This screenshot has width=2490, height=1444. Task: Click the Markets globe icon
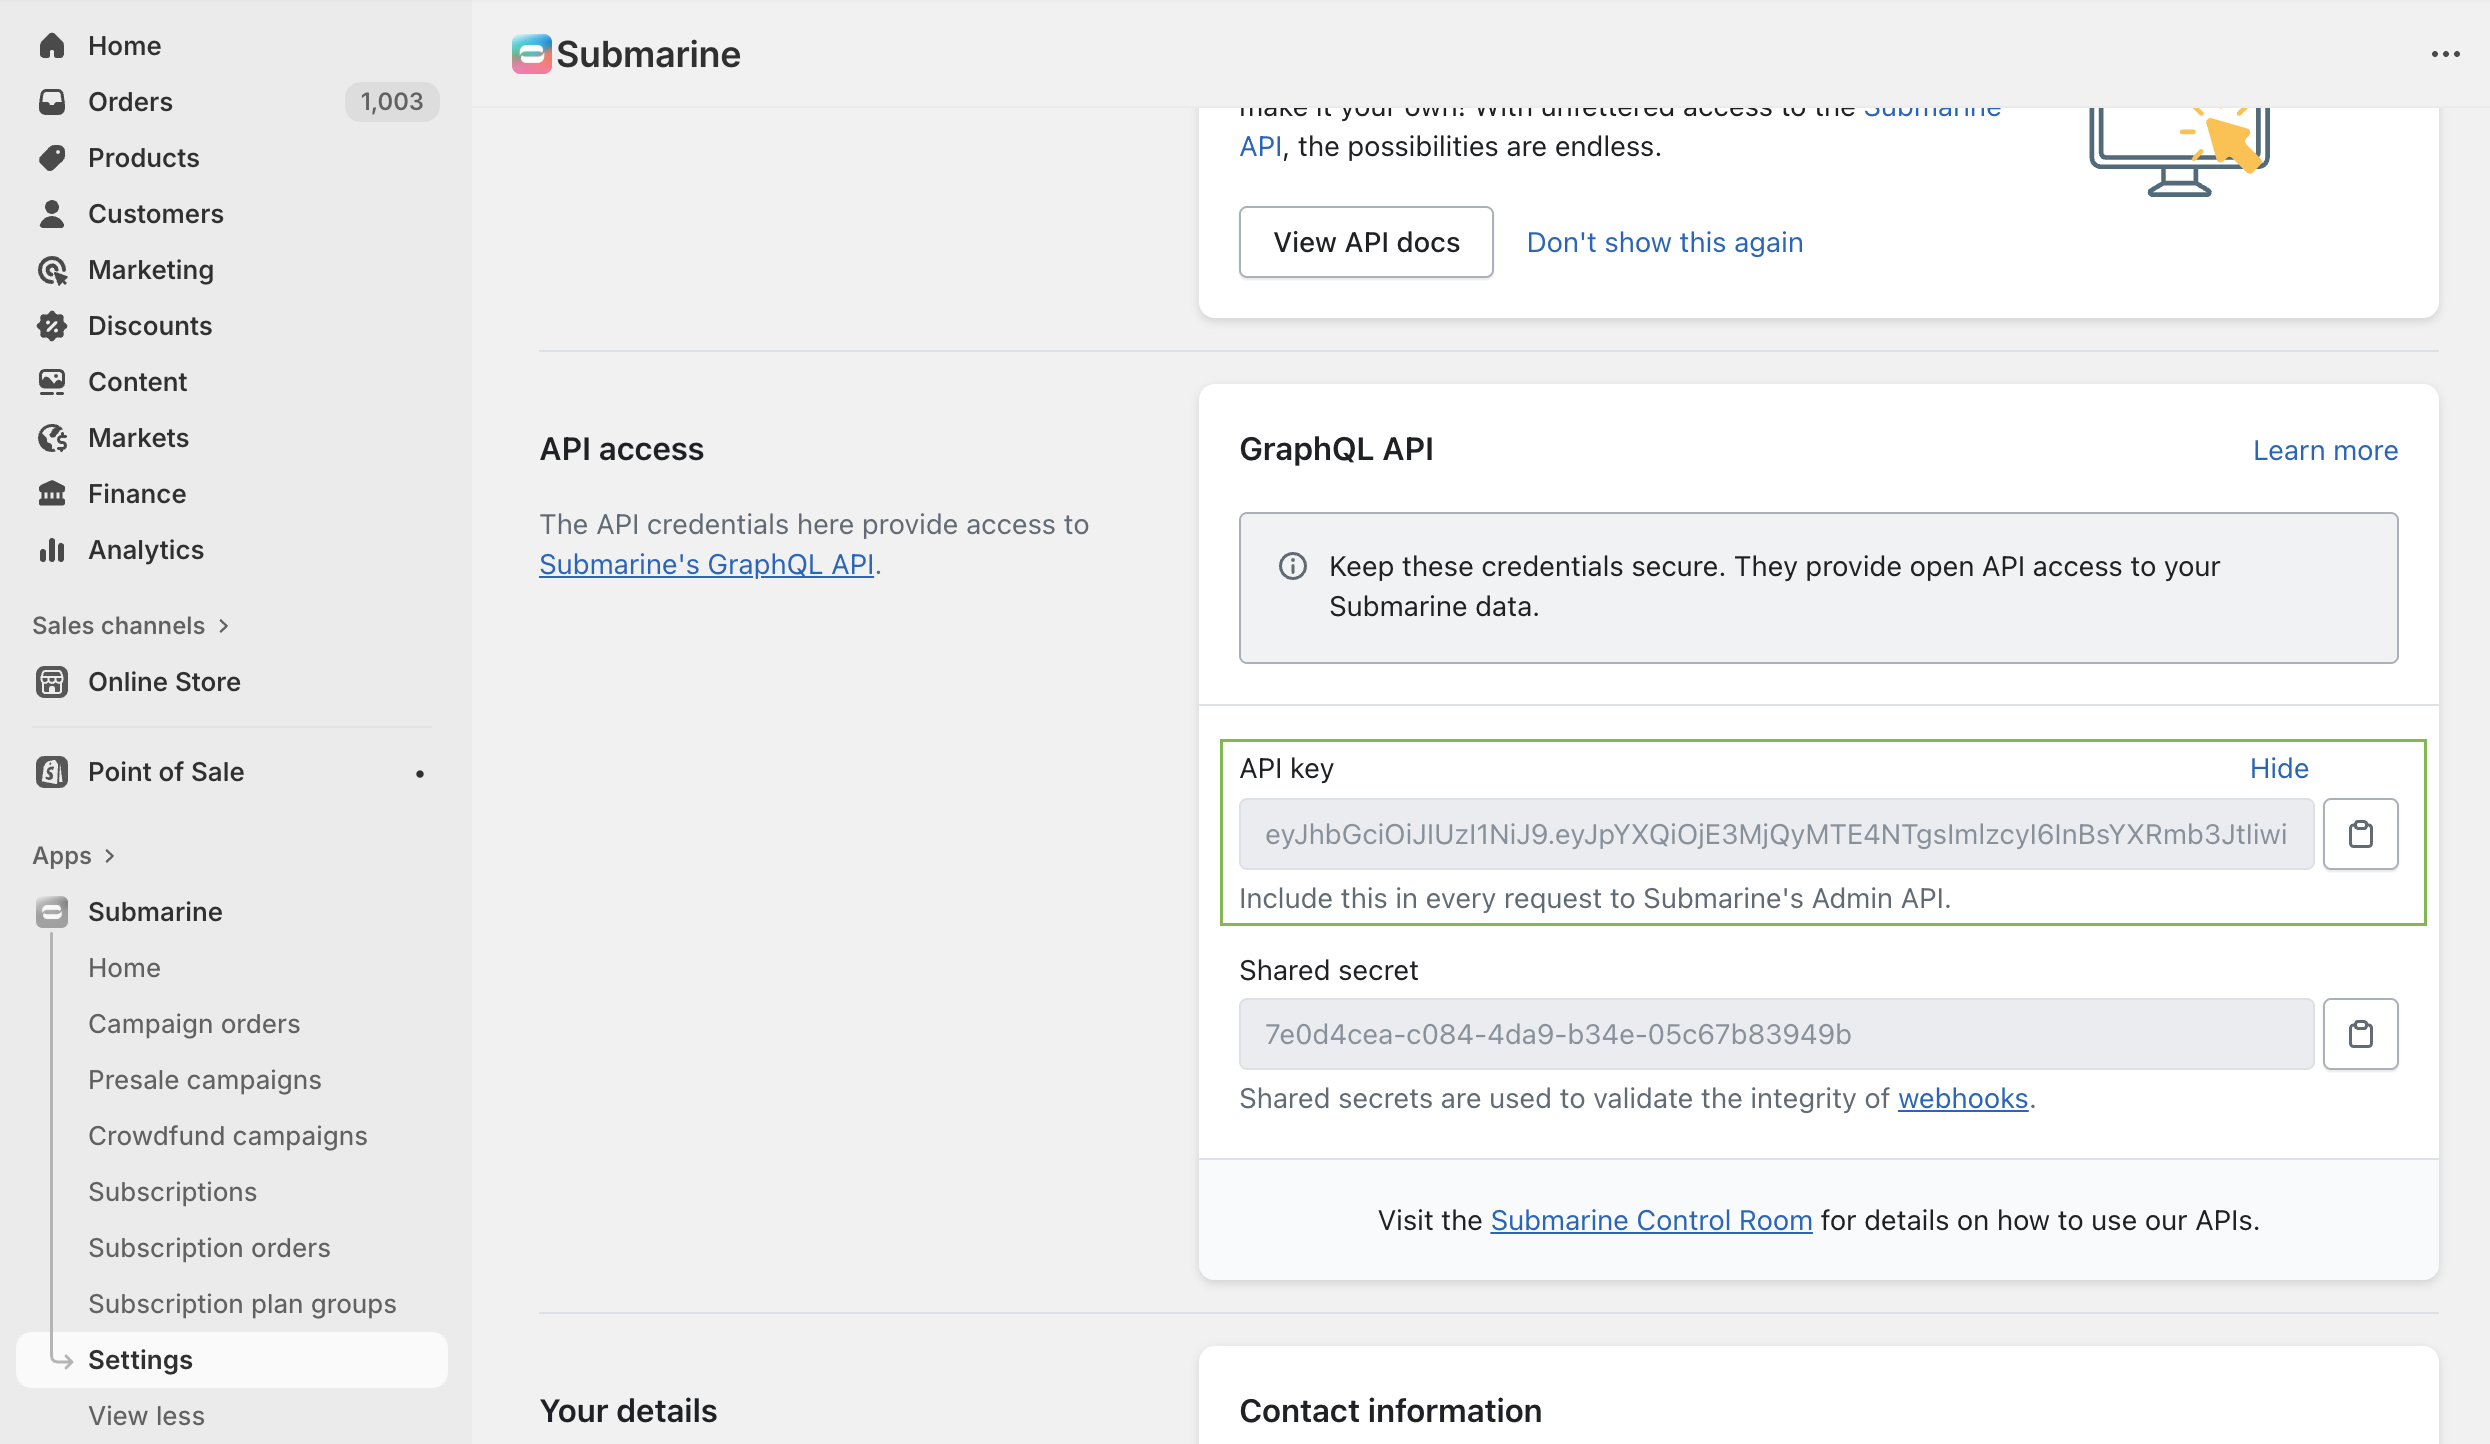[52, 438]
